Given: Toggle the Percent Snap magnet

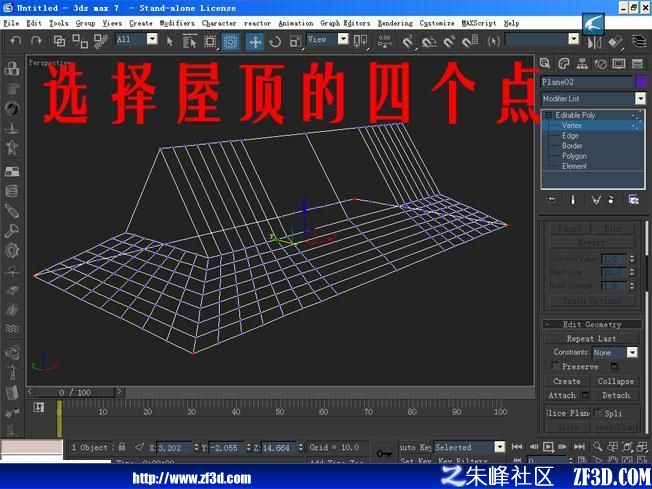Looking at the screenshot, I should [x=449, y=41].
